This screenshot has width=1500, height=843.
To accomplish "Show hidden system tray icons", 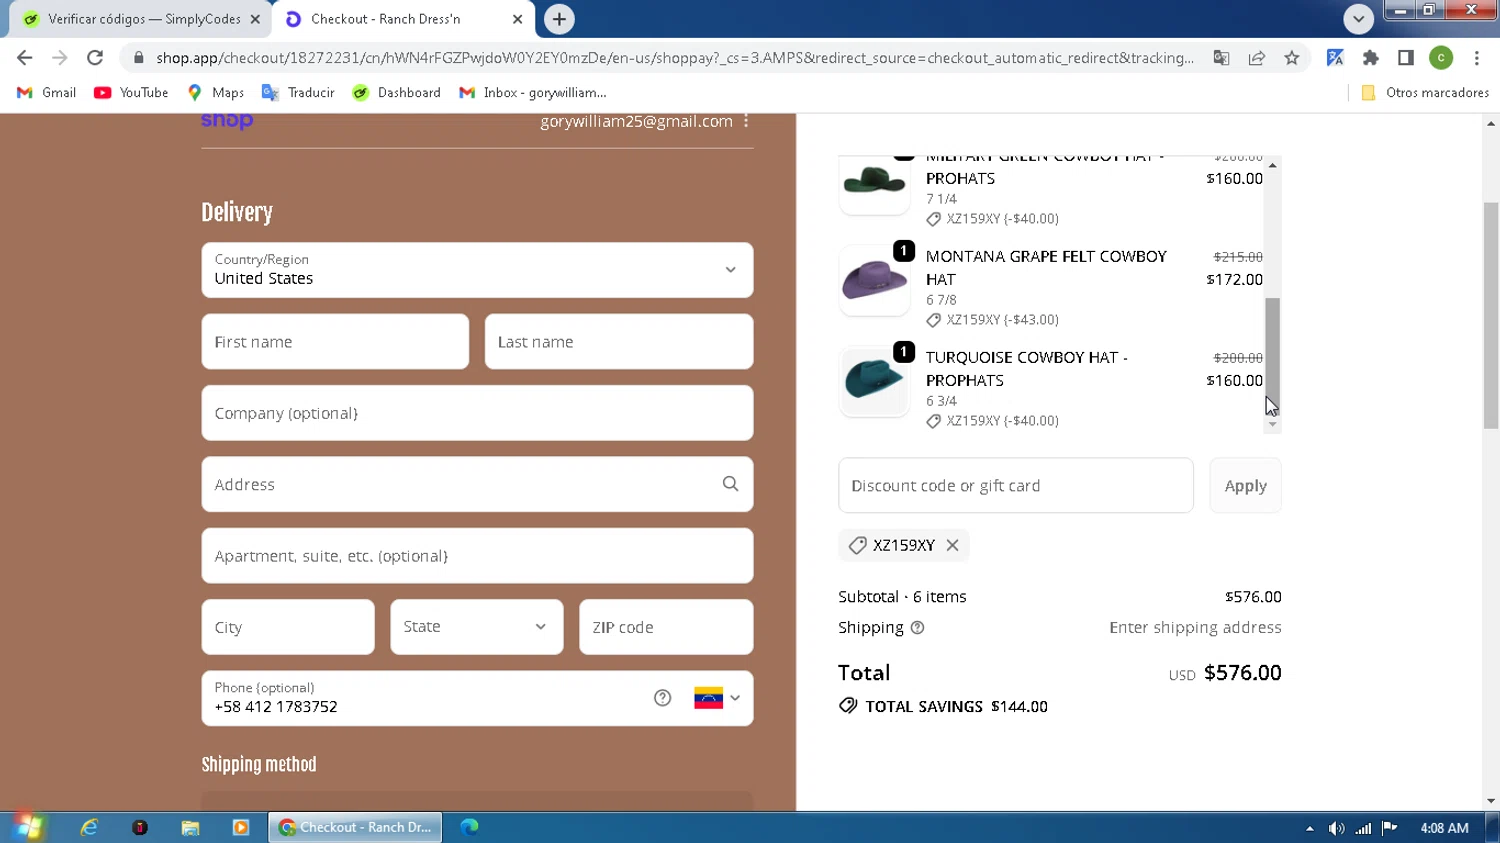I will 1309,828.
